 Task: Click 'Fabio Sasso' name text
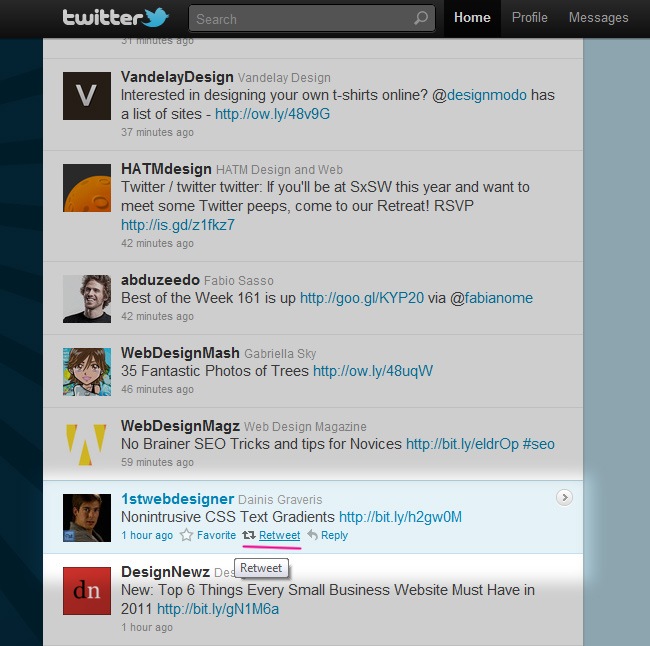point(239,281)
